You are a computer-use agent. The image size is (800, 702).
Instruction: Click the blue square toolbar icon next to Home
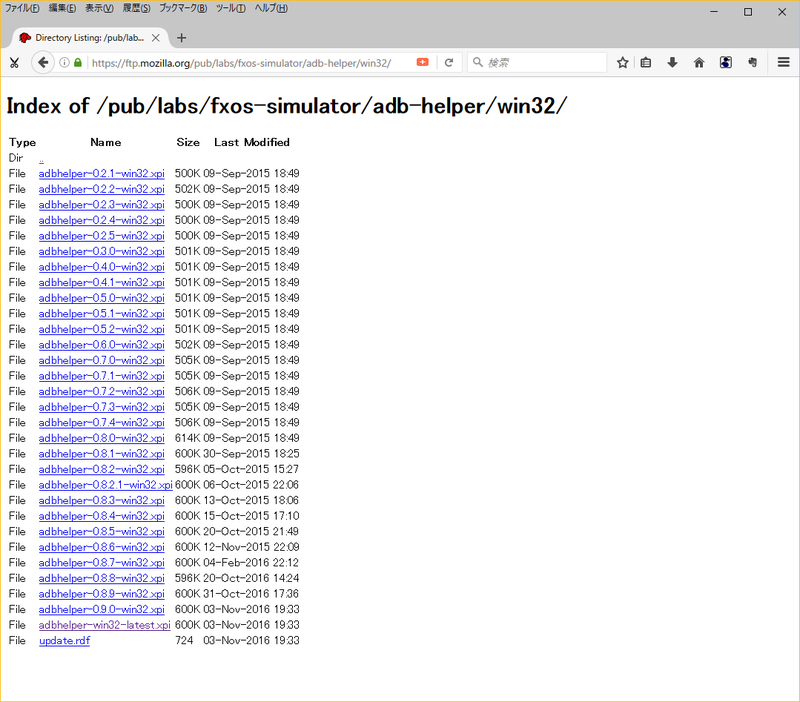coord(726,63)
